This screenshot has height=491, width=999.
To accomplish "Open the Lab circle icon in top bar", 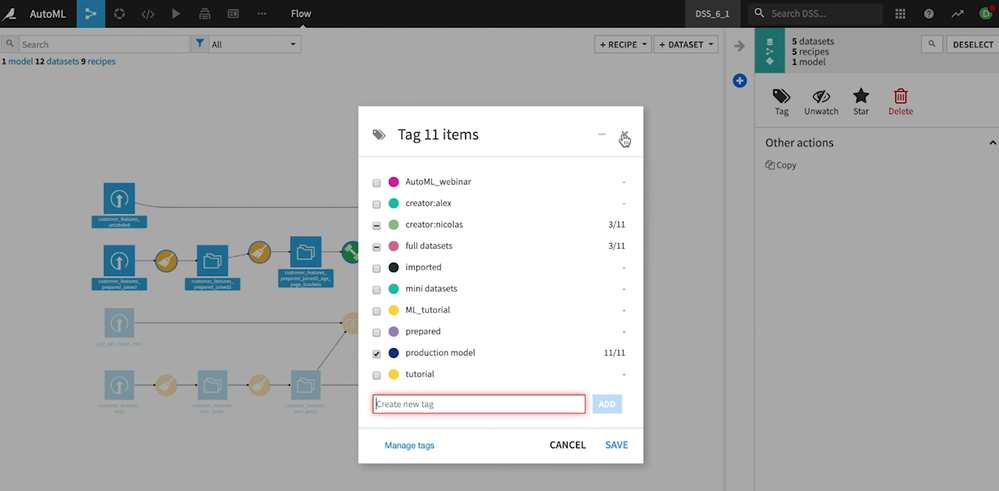I will point(119,13).
